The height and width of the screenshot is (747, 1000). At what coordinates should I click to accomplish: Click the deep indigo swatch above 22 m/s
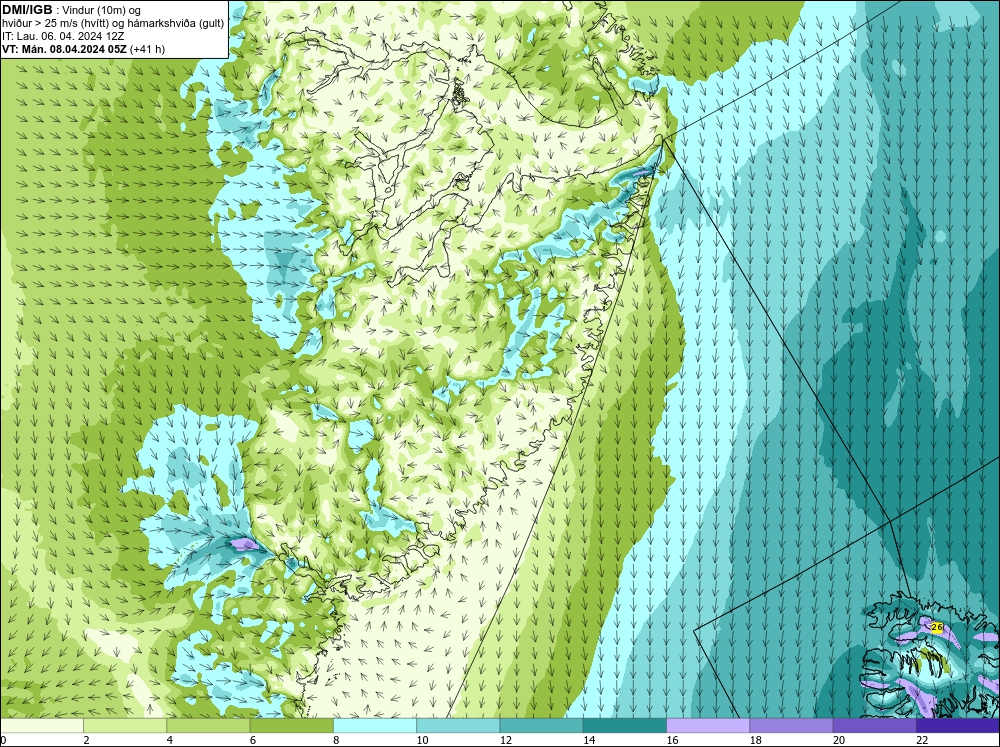(958, 725)
